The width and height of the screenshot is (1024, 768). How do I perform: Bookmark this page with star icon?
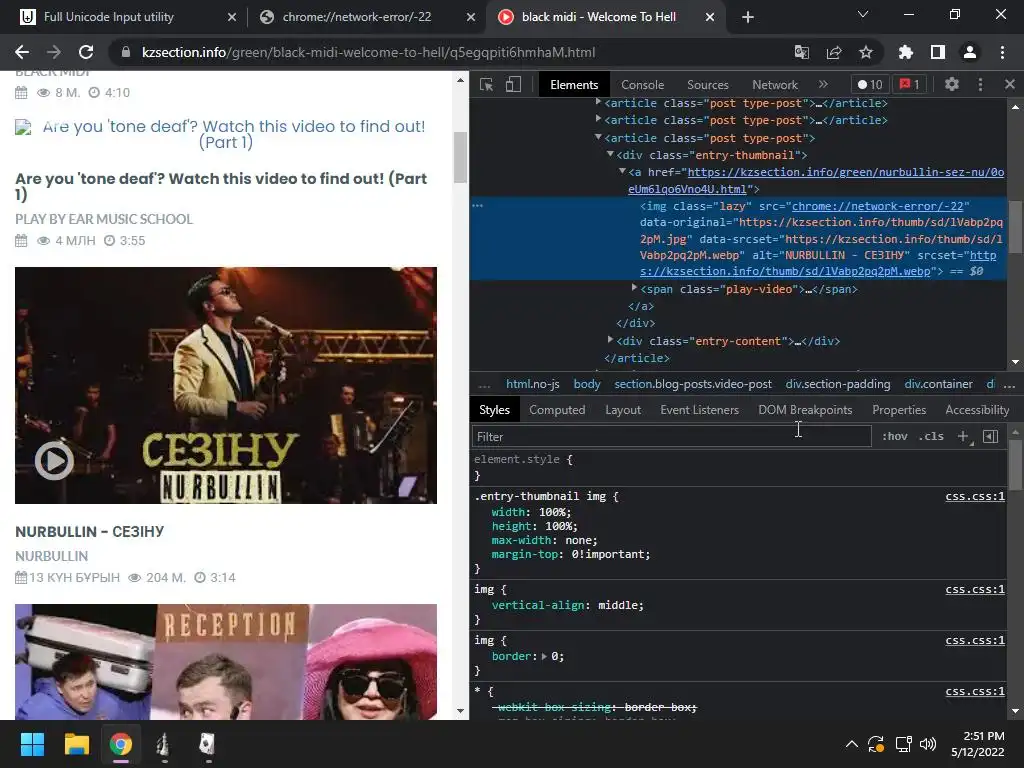pyautogui.click(x=865, y=52)
